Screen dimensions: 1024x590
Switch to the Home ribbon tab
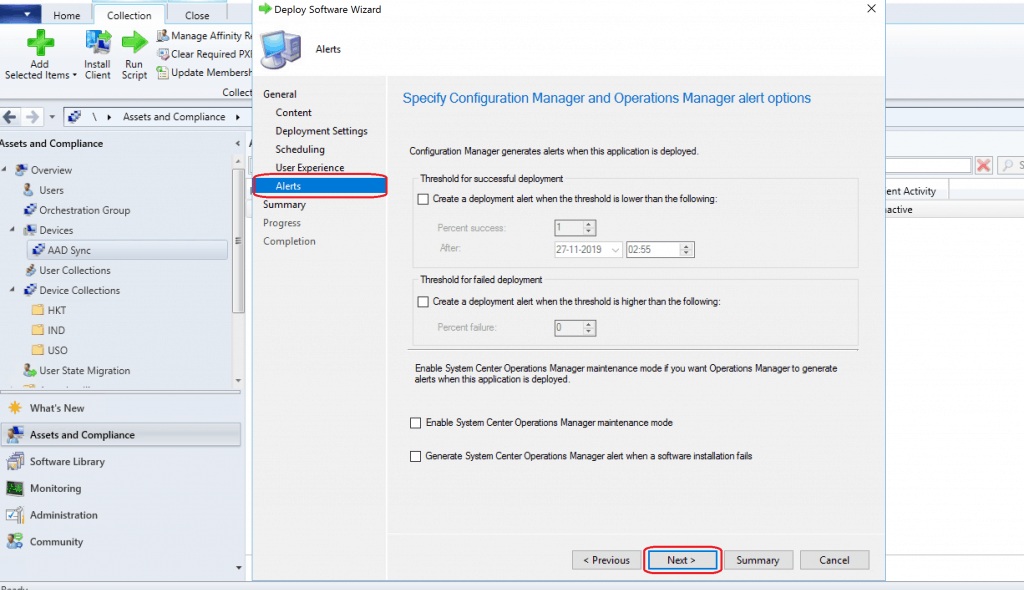67,15
